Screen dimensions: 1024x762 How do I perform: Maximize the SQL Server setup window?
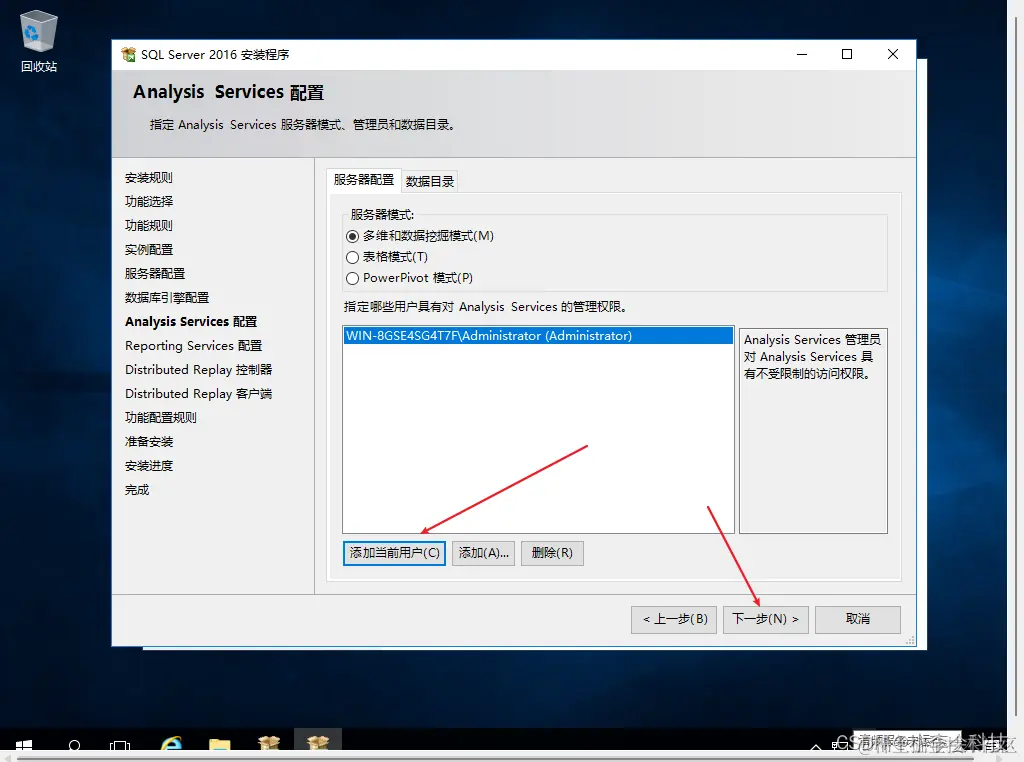tap(847, 55)
